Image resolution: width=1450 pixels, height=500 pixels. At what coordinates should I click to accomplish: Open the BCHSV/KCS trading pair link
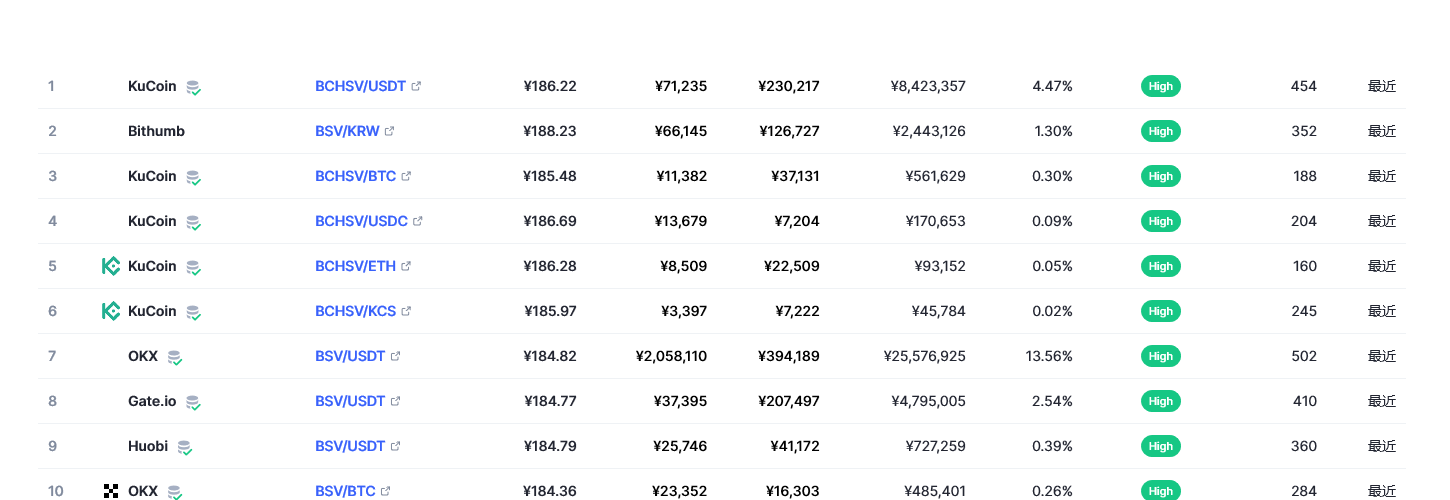(x=355, y=311)
